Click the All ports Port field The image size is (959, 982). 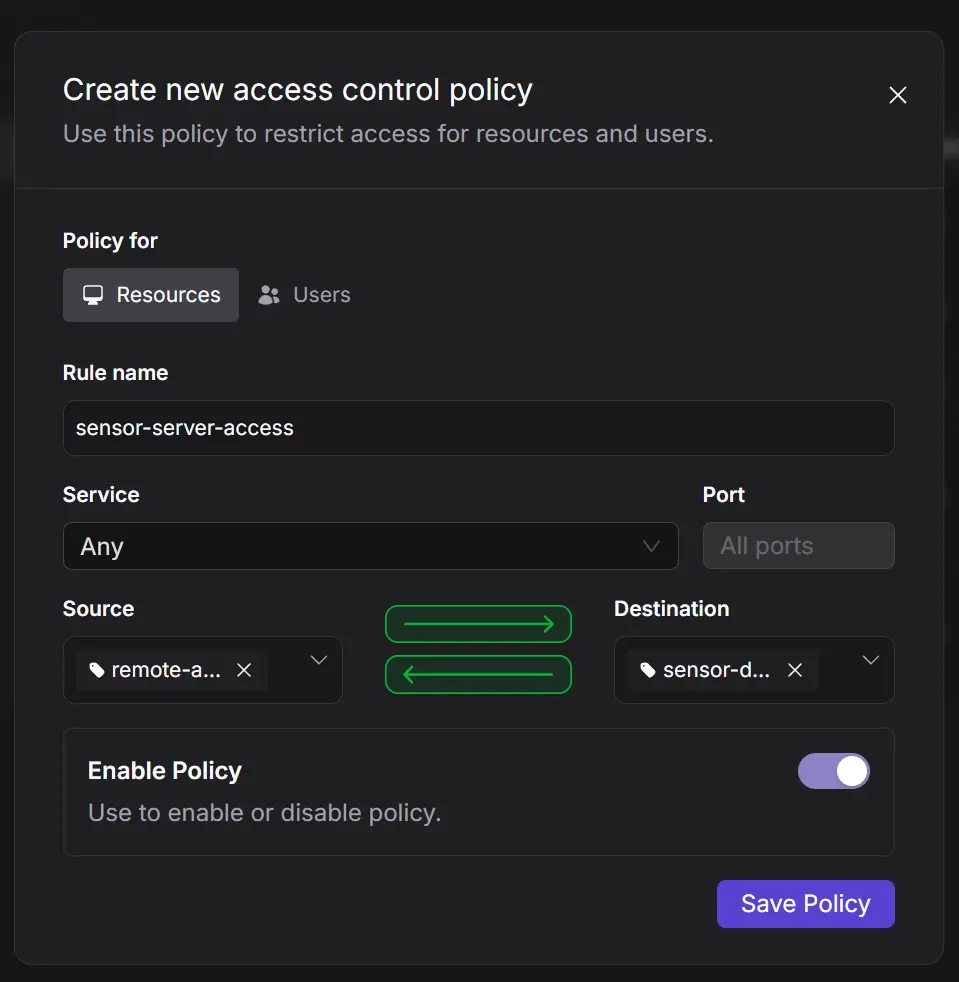(798, 546)
